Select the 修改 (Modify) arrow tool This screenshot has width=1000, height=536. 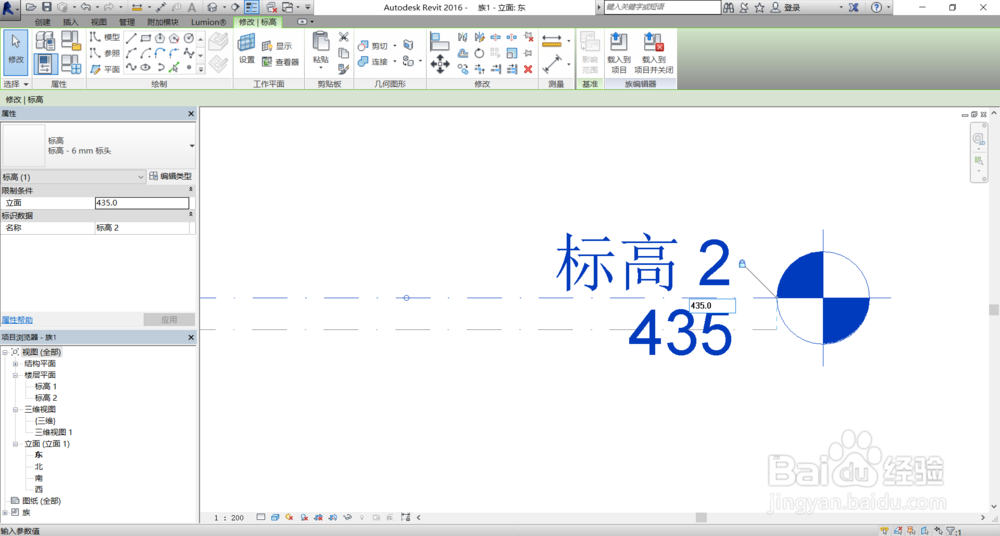tap(16, 51)
